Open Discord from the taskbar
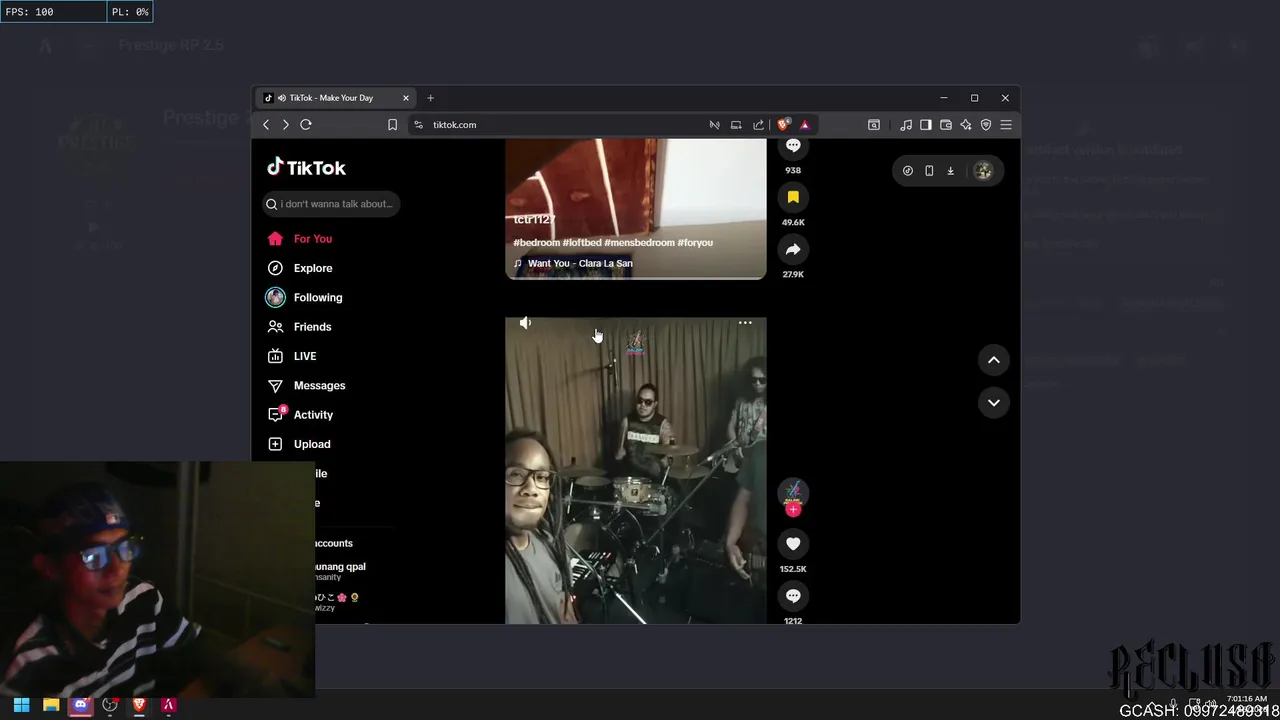Screen dimensions: 1280x720 coord(81,705)
